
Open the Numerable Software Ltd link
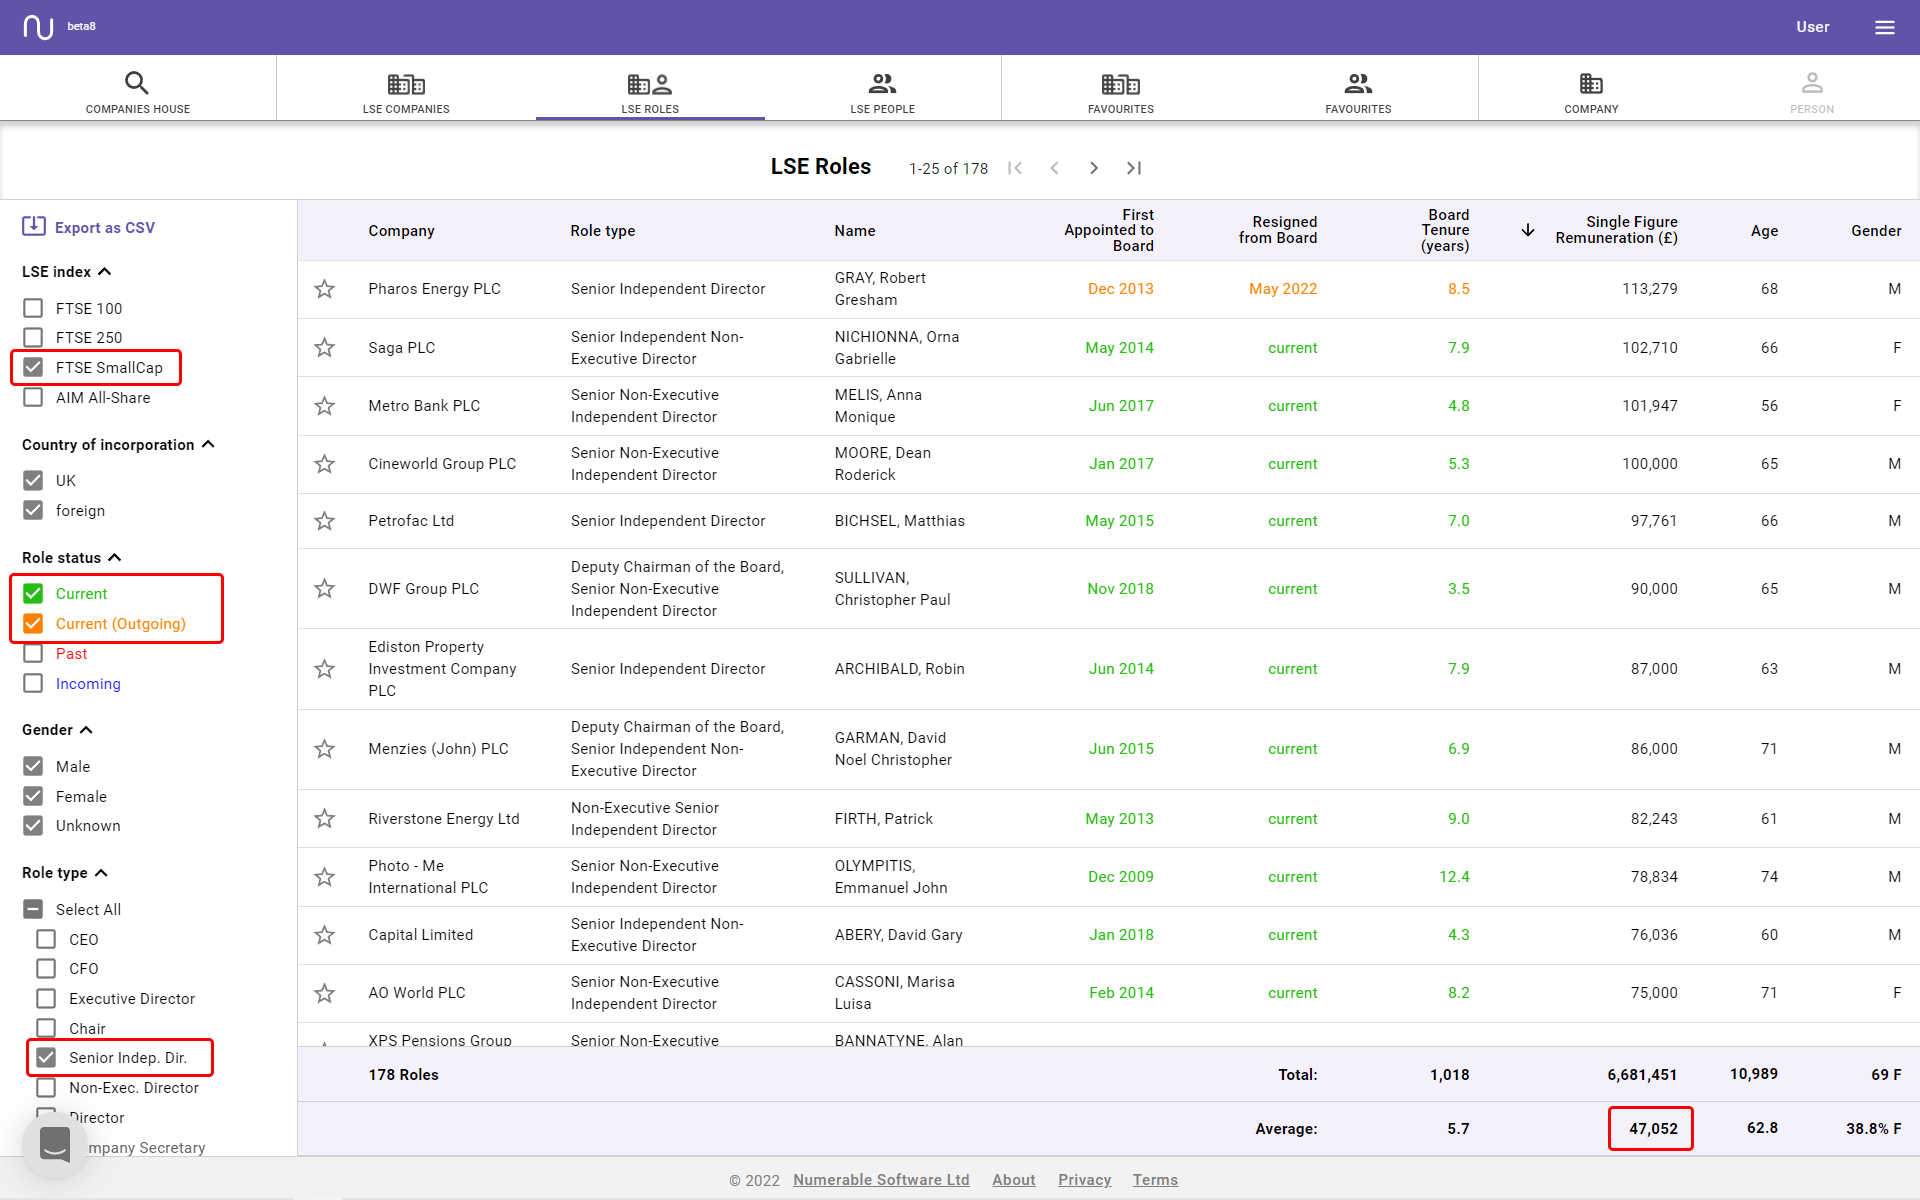click(881, 1180)
